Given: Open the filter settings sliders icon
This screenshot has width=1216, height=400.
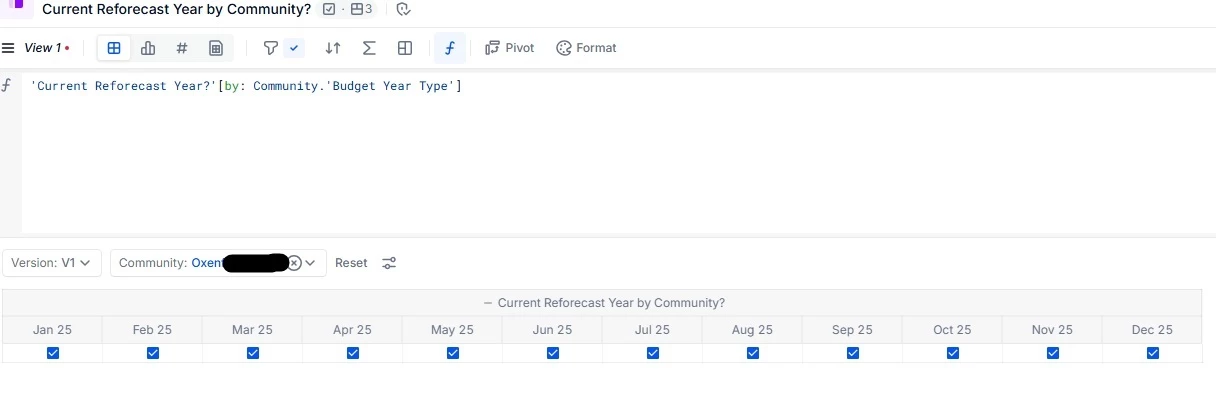Looking at the screenshot, I should (x=389, y=263).
